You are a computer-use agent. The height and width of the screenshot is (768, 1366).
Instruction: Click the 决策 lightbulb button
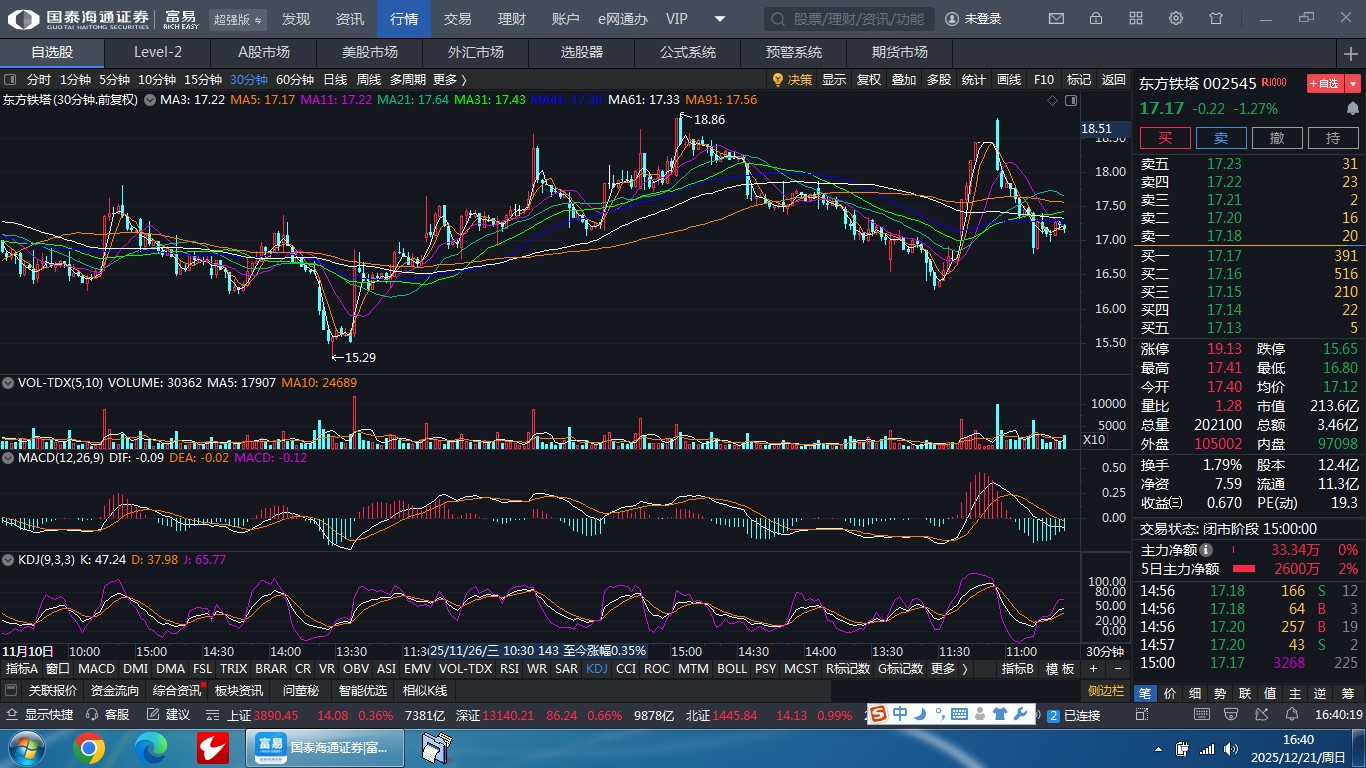point(791,80)
